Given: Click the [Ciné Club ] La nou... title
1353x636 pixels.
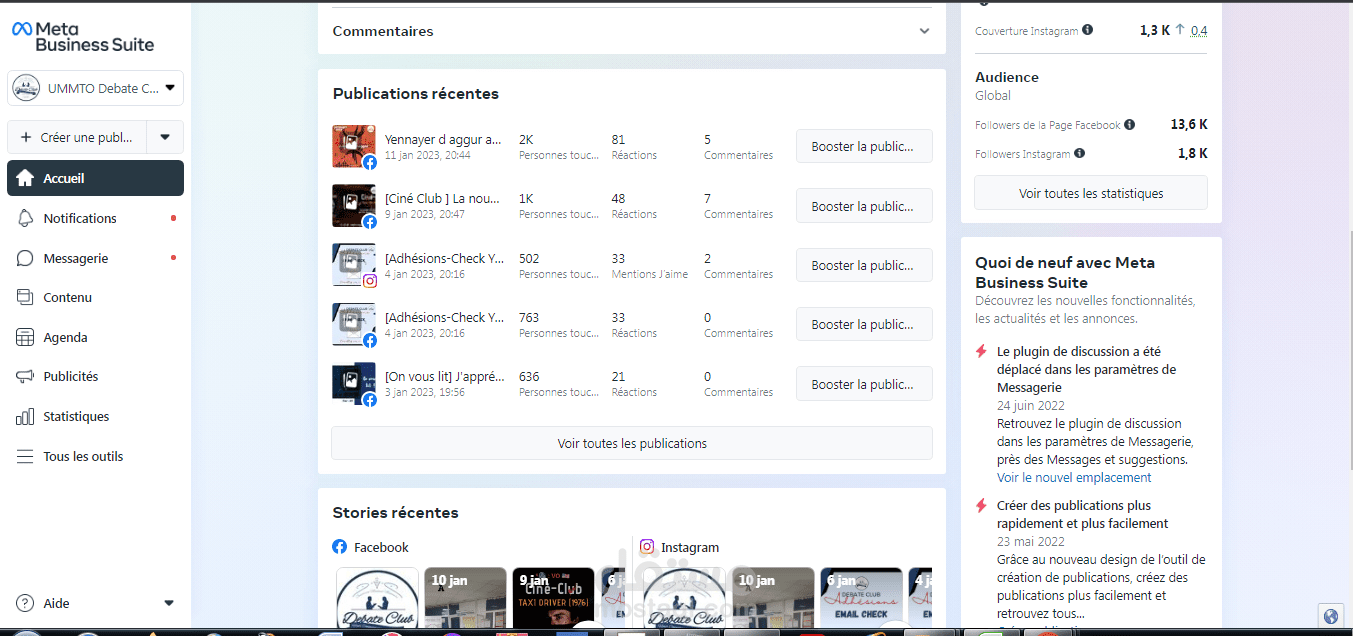Looking at the screenshot, I should click(442, 199).
